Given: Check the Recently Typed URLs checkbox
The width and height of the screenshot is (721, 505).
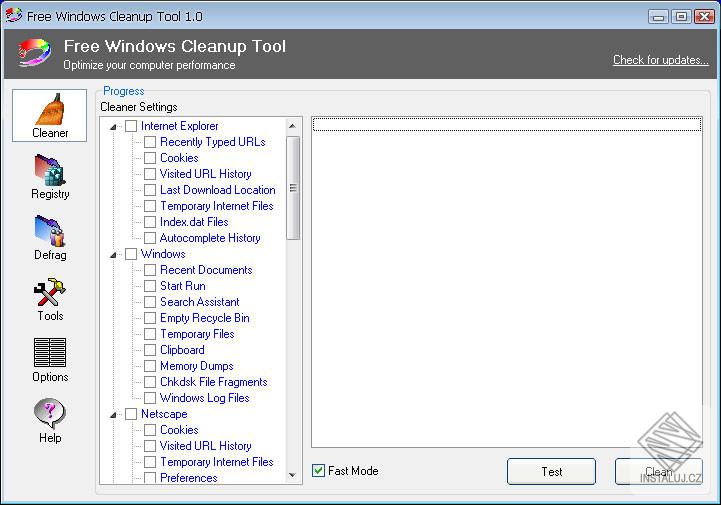Looking at the screenshot, I should [150, 142].
